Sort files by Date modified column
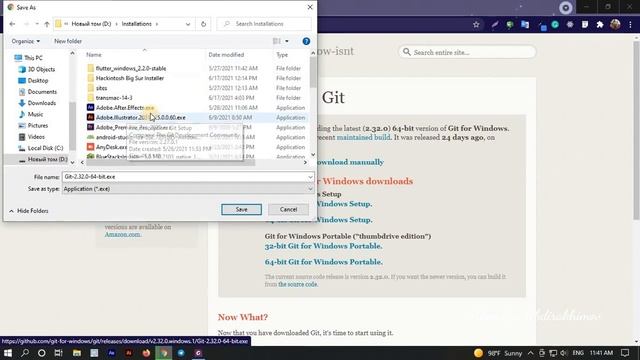 tap(226, 55)
